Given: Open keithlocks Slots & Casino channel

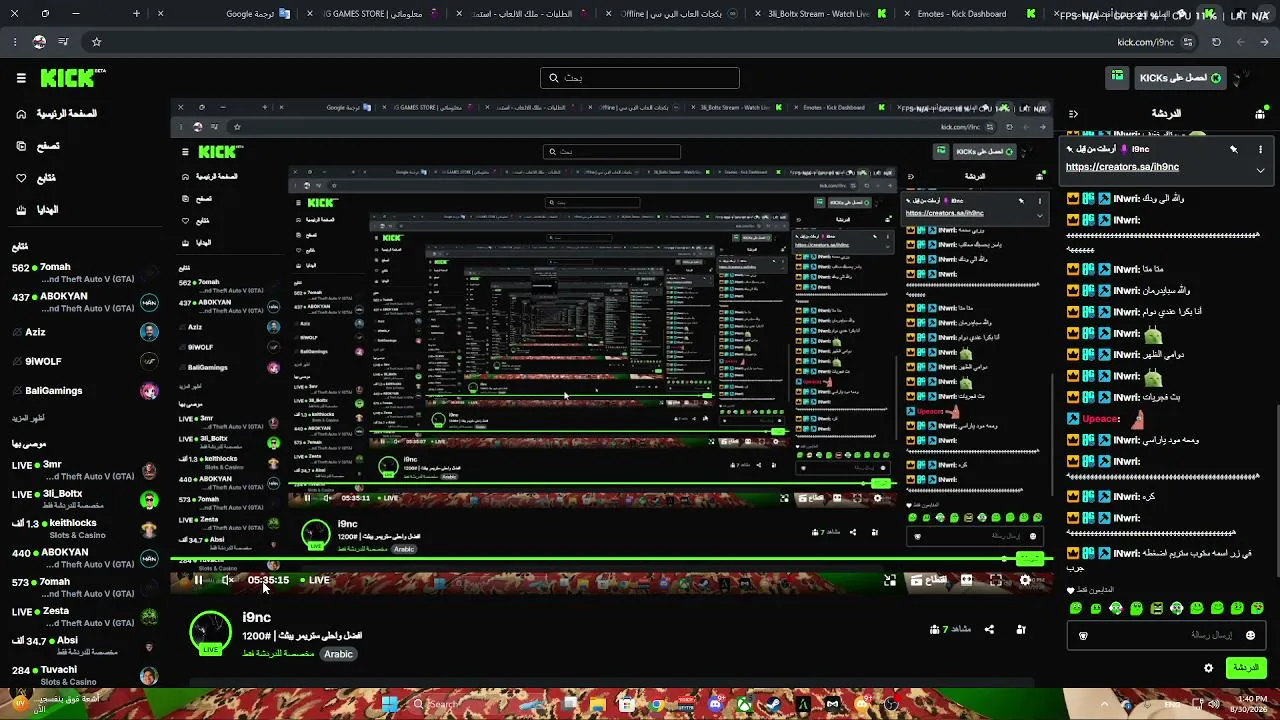Looking at the screenshot, I should (85, 528).
